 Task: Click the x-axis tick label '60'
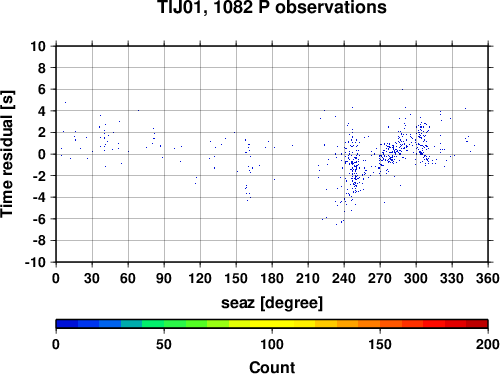coord(128,278)
